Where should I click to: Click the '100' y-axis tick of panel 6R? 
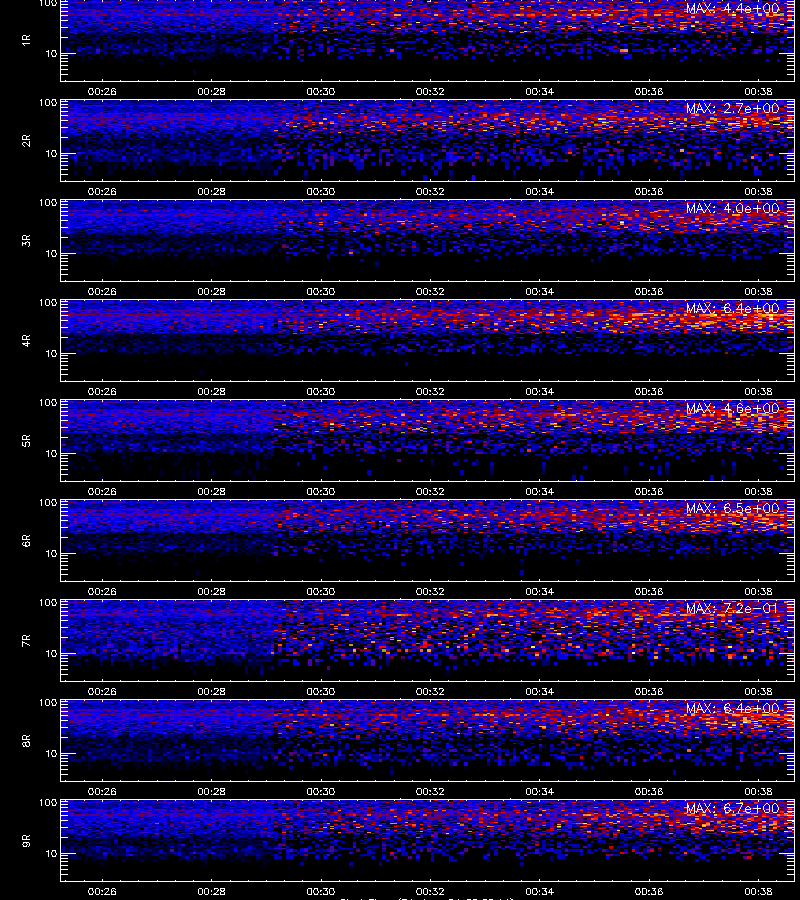coord(48,503)
